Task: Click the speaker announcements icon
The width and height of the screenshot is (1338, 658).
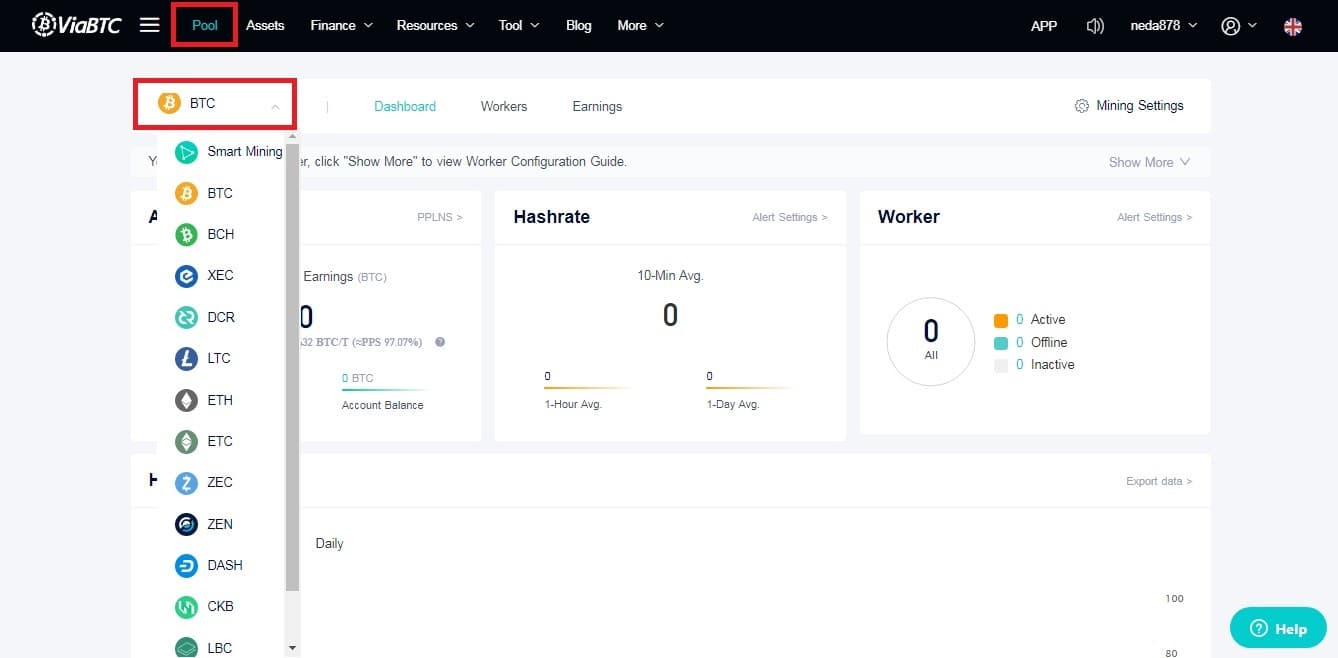Action: pyautogui.click(x=1095, y=26)
